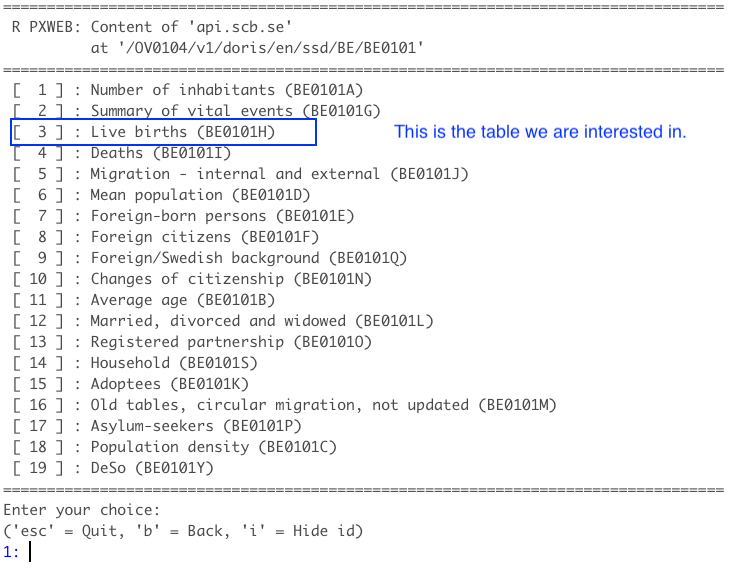Click the Average age (BE0101B) line
Screen dimensions: 755x569
182,300
